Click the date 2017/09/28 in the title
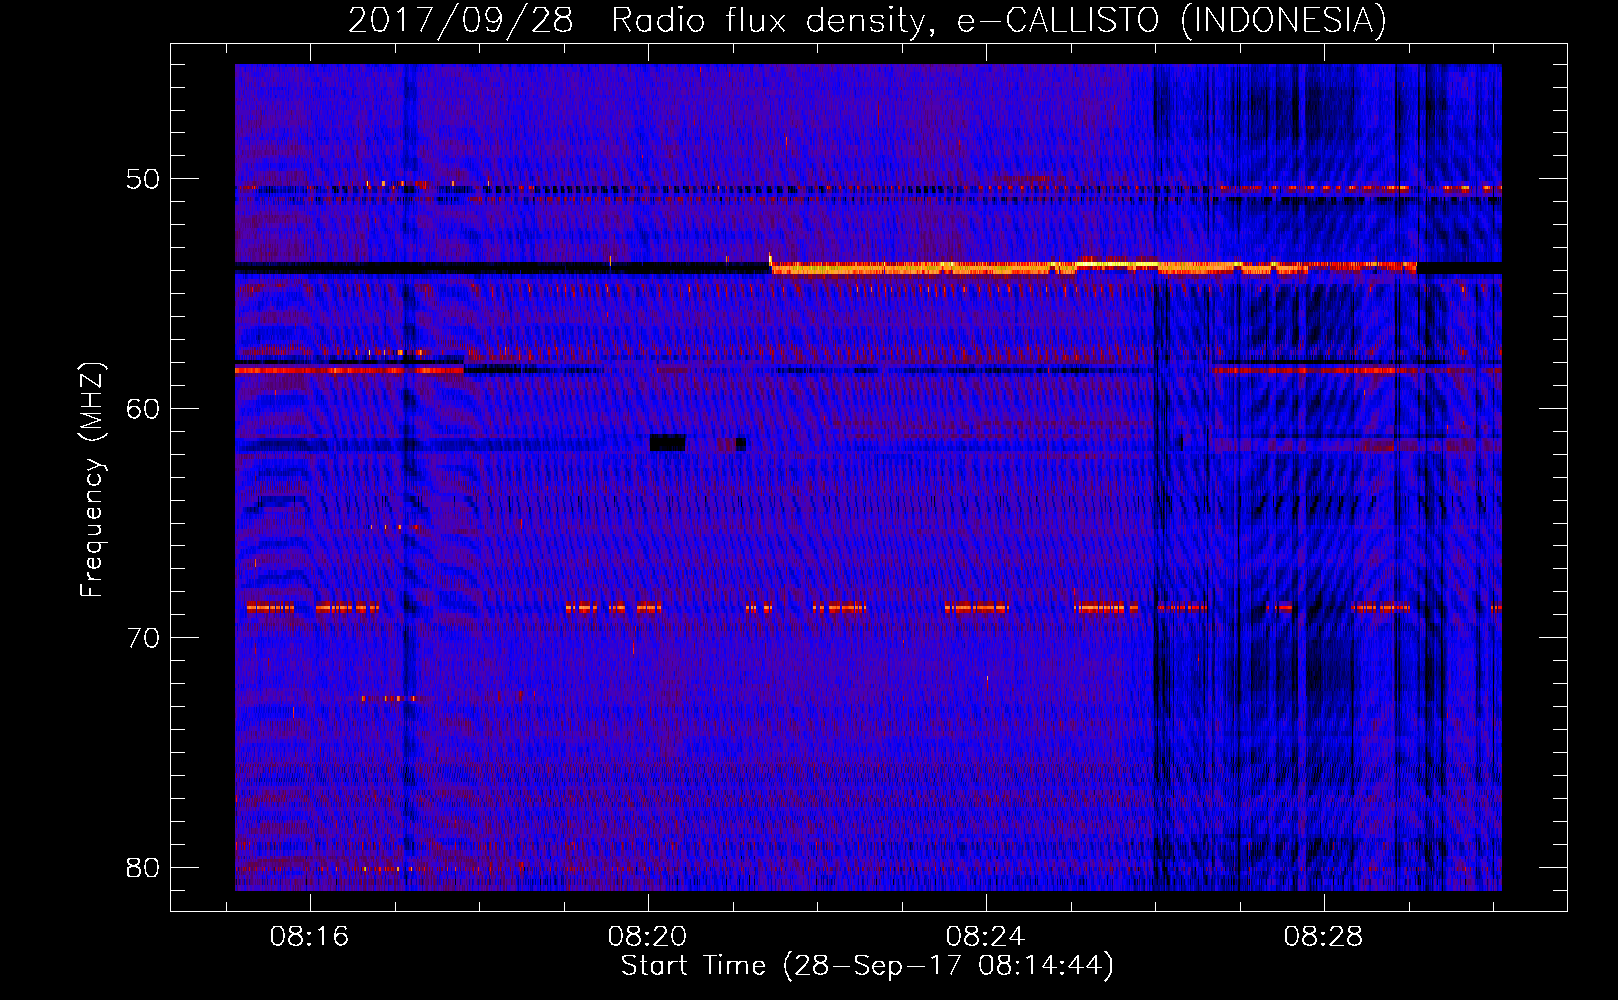Image resolution: width=1618 pixels, height=1000 pixels. click(460, 20)
